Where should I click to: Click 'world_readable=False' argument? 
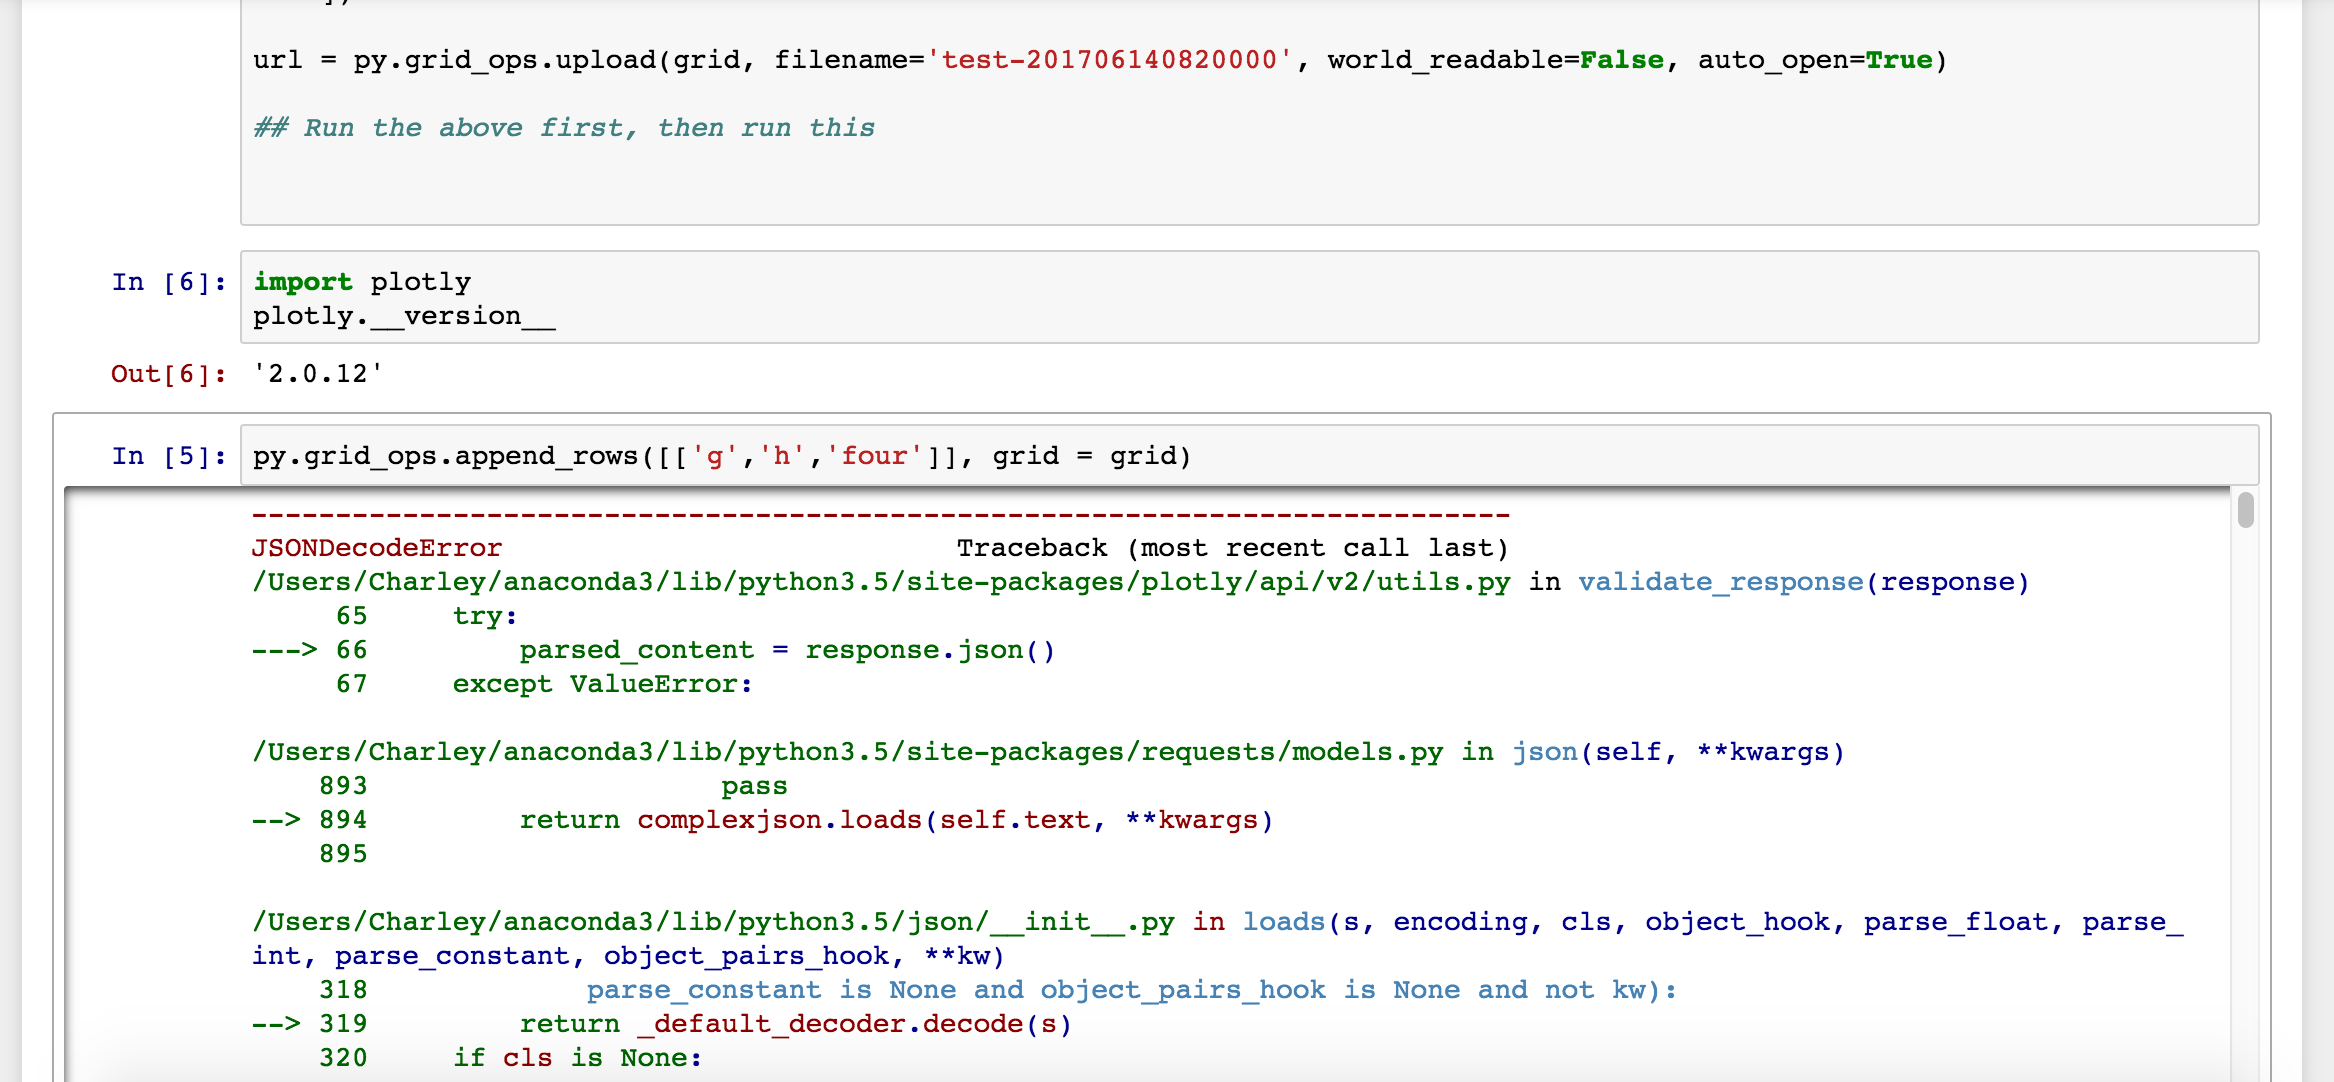1495,60
